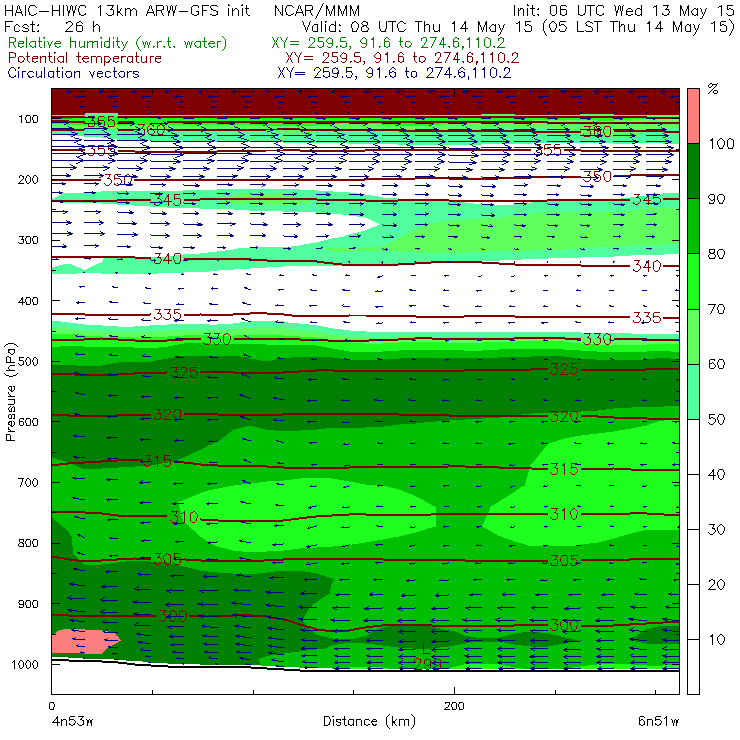Click the darkest green 90–100 colorbar segment

click(693, 171)
